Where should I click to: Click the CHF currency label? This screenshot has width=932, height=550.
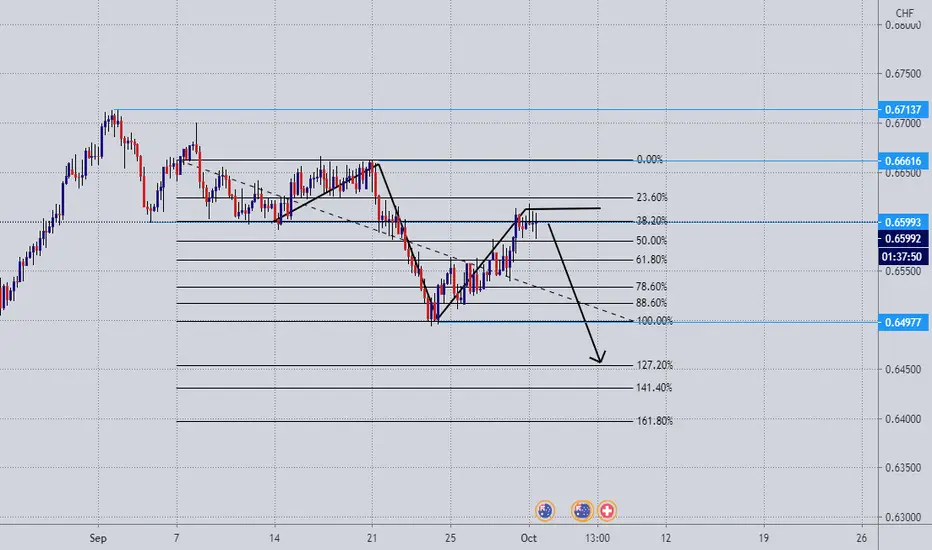(905, 12)
